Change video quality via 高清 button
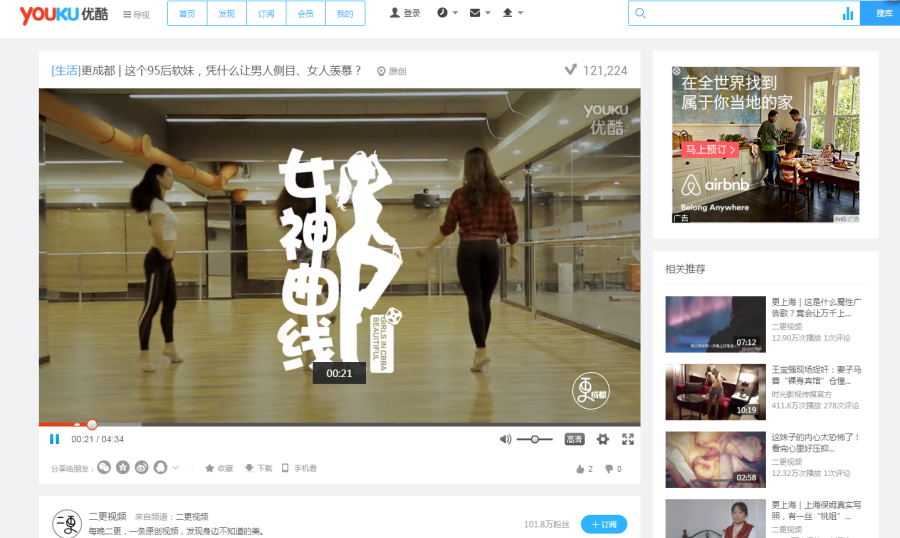900x538 pixels. [574, 439]
